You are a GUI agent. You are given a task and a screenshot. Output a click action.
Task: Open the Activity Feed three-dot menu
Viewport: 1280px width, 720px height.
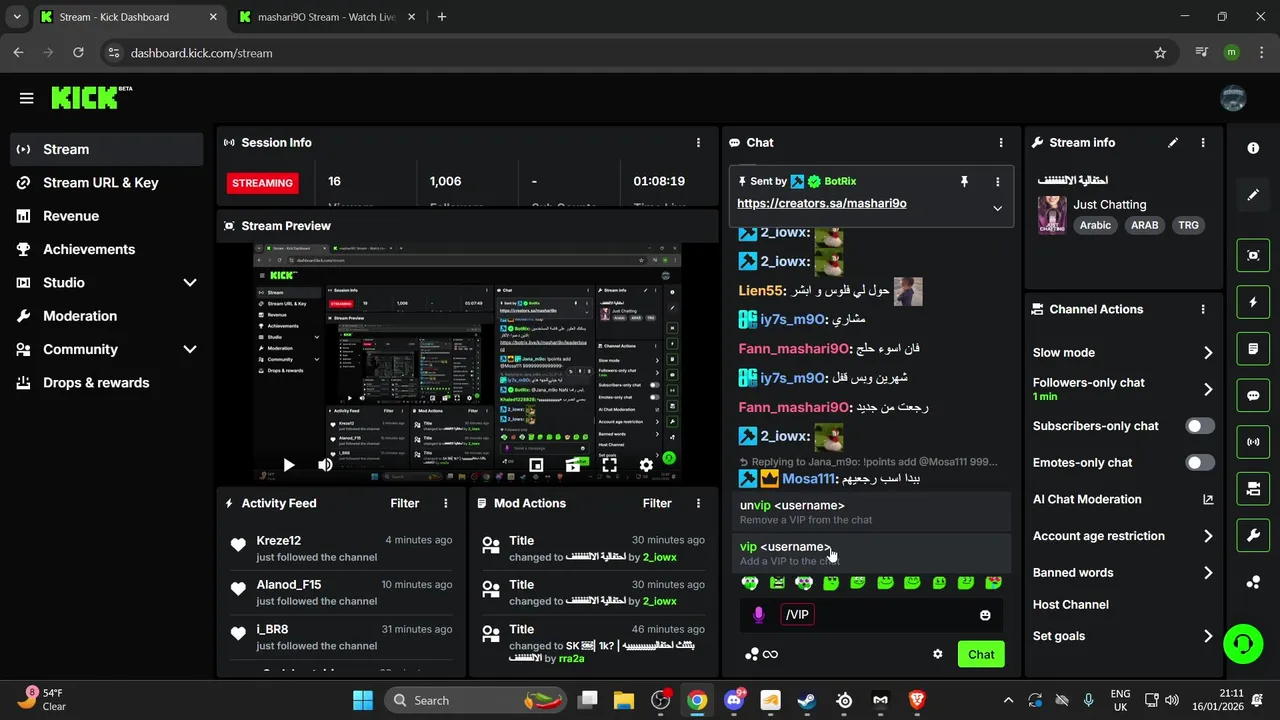(x=446, y=503)
